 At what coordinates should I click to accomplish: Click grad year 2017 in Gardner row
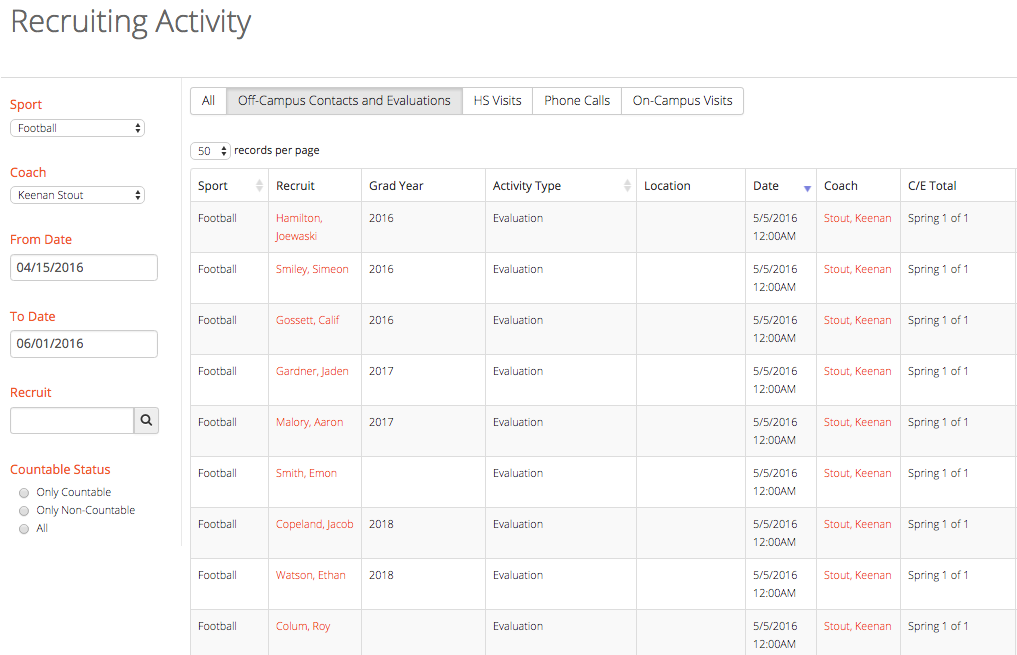(x=381, y=371)
